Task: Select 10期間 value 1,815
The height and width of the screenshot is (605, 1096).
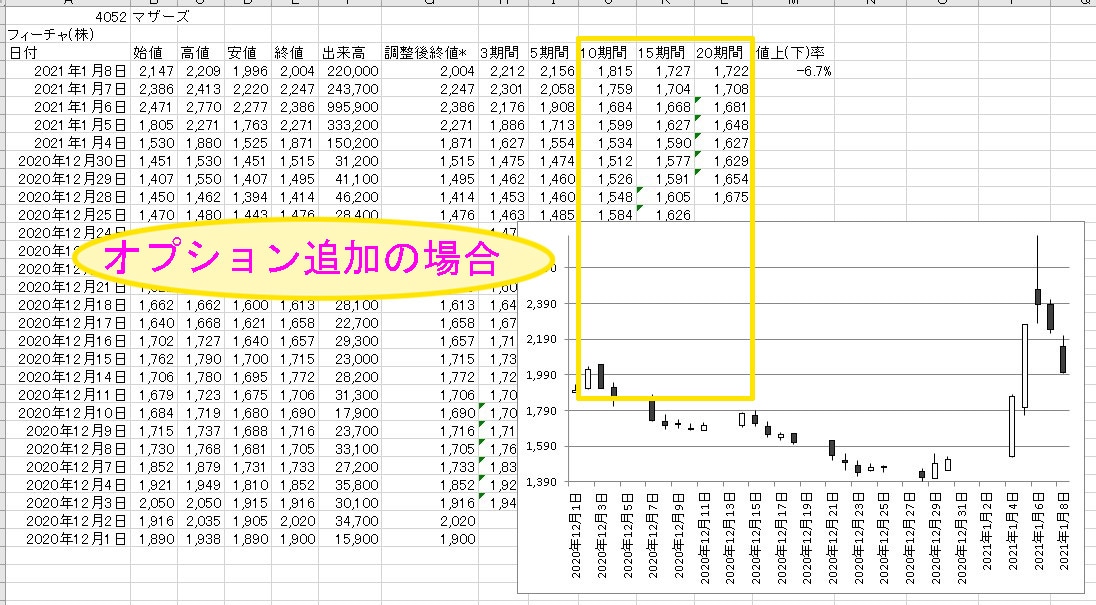Action: (607, 71)
